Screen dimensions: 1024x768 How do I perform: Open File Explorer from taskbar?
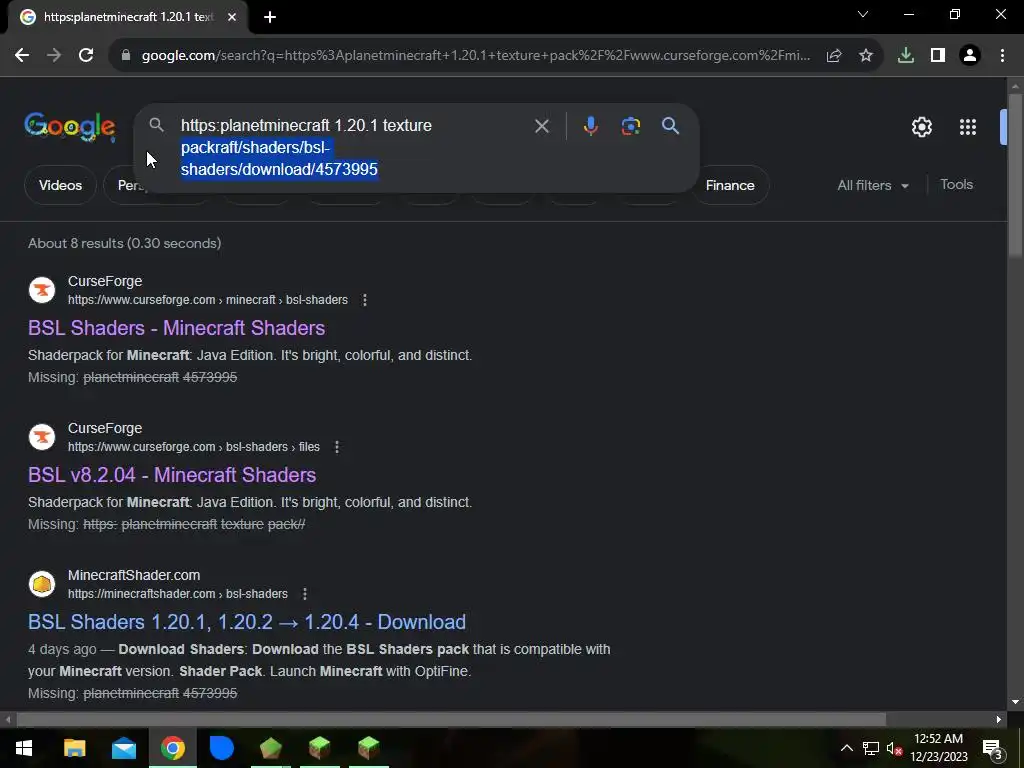pyautogui.click(x=74, y=748)
